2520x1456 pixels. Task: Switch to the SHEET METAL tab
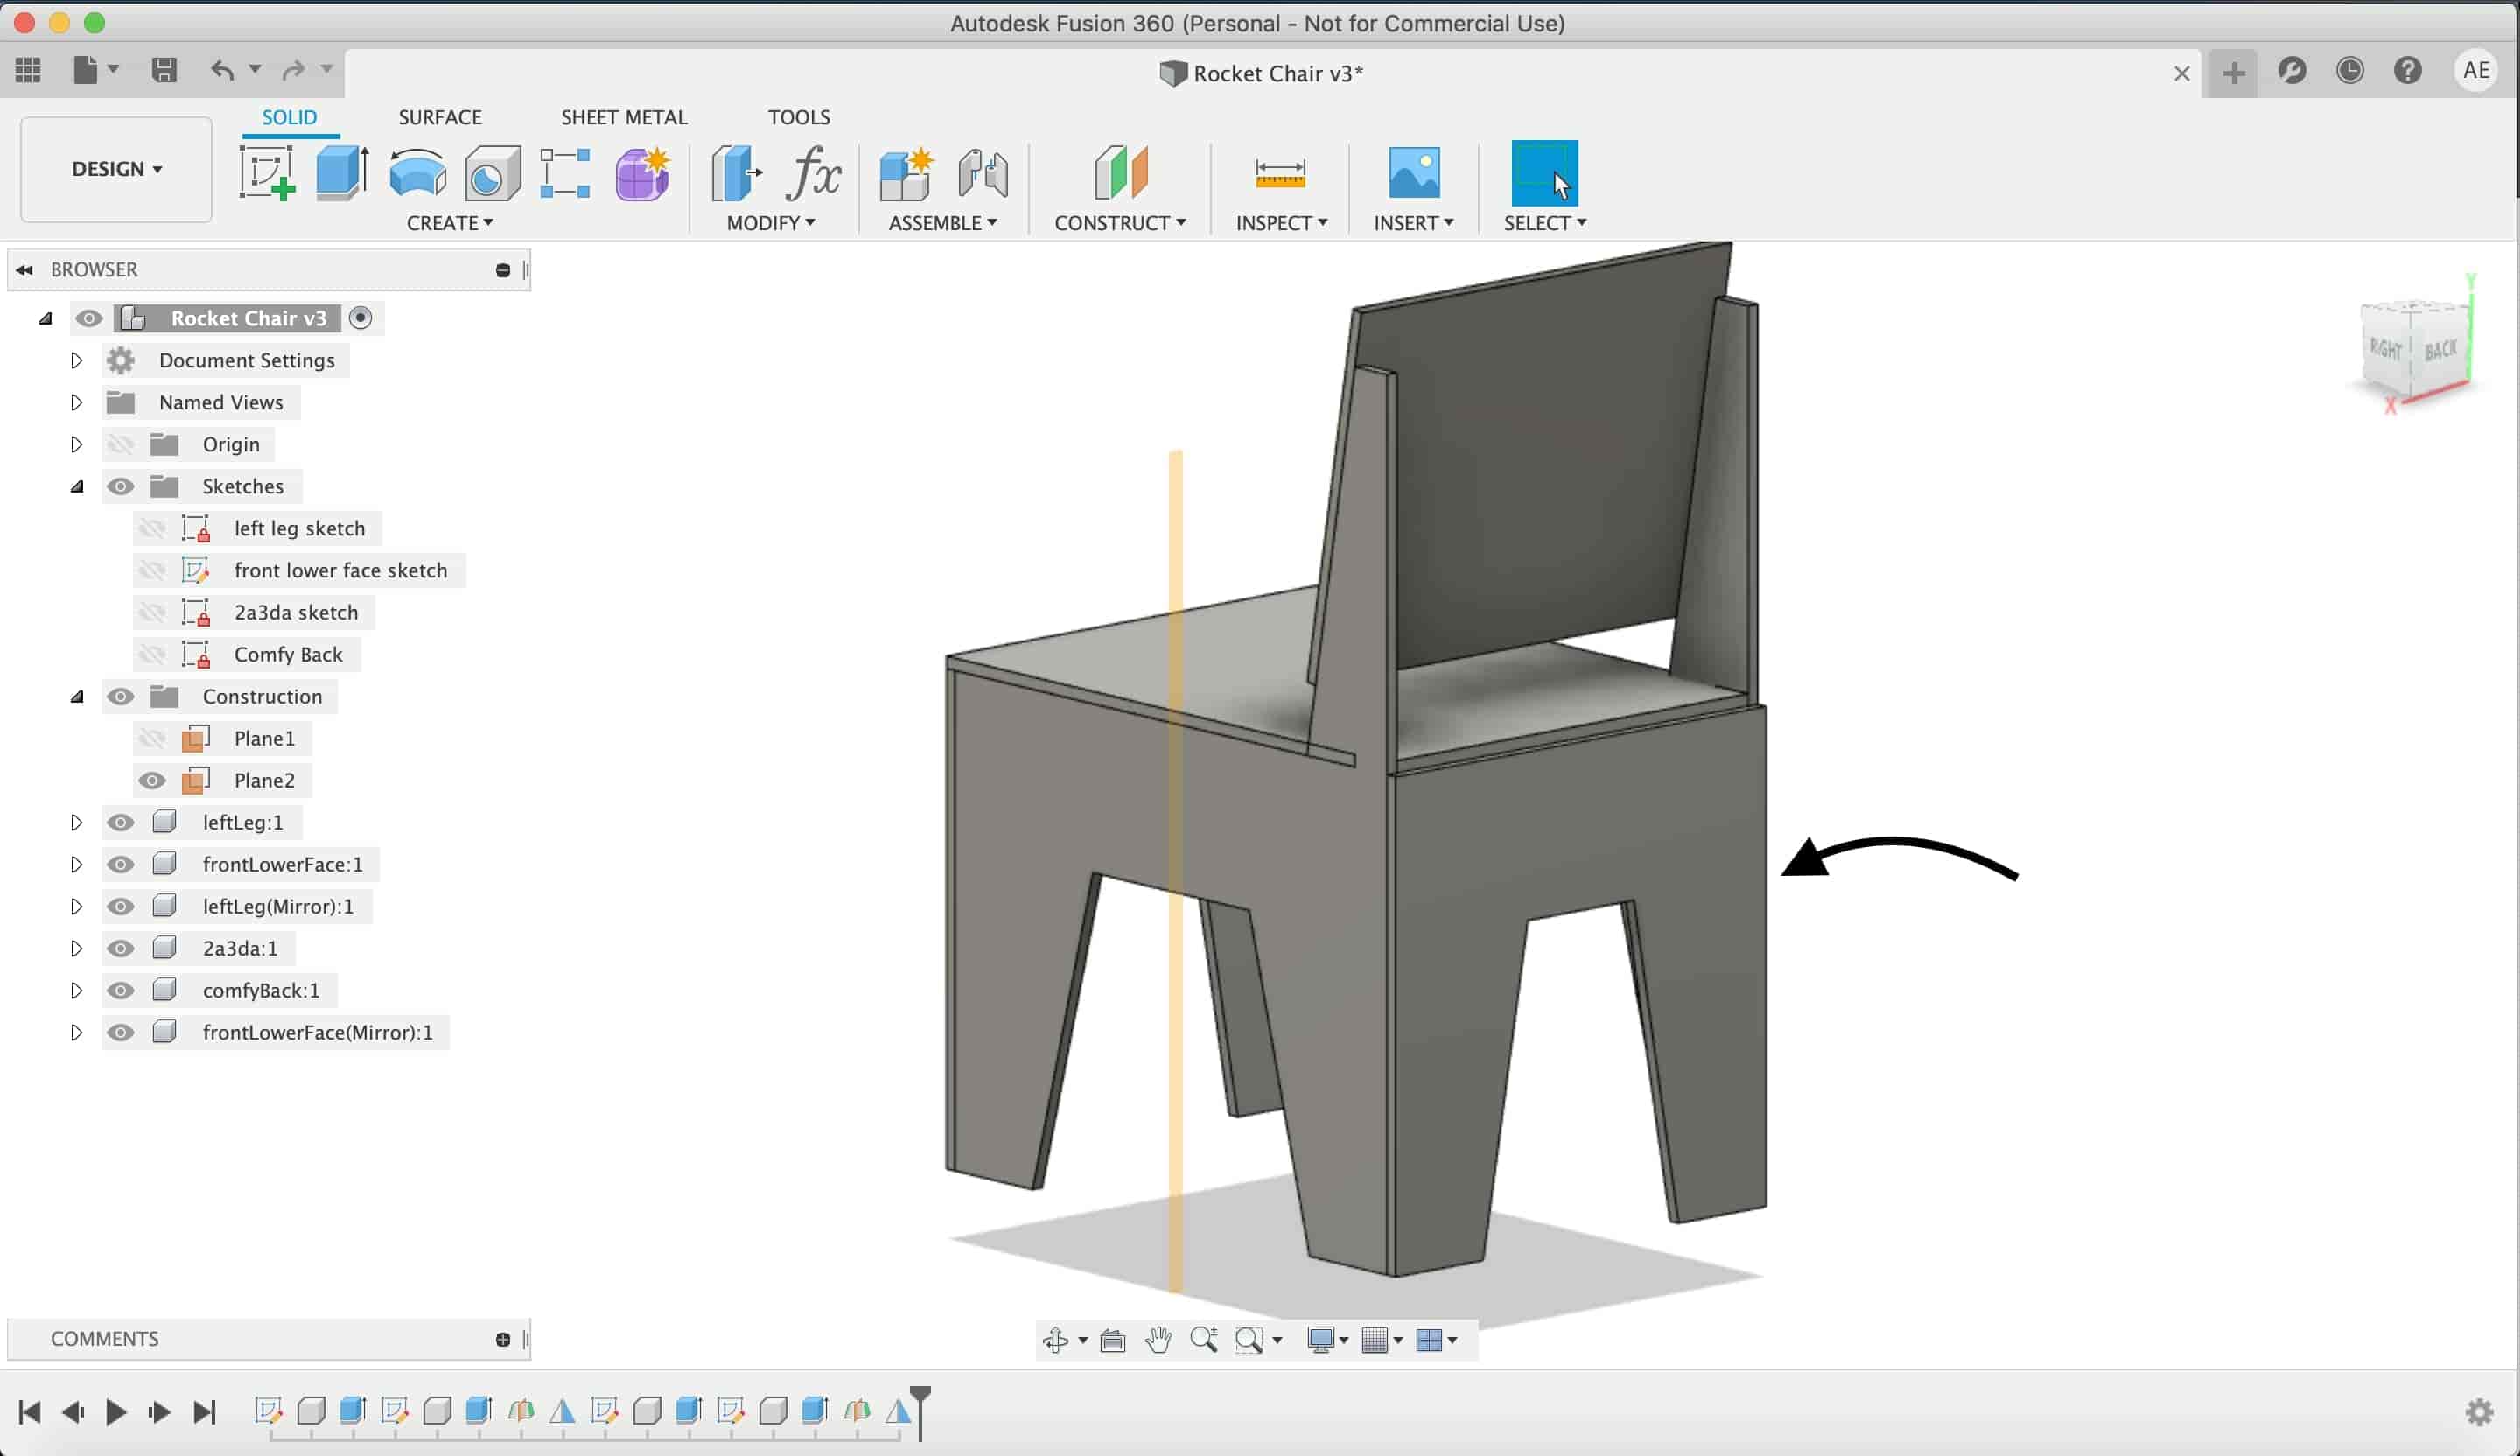[624, 117]
